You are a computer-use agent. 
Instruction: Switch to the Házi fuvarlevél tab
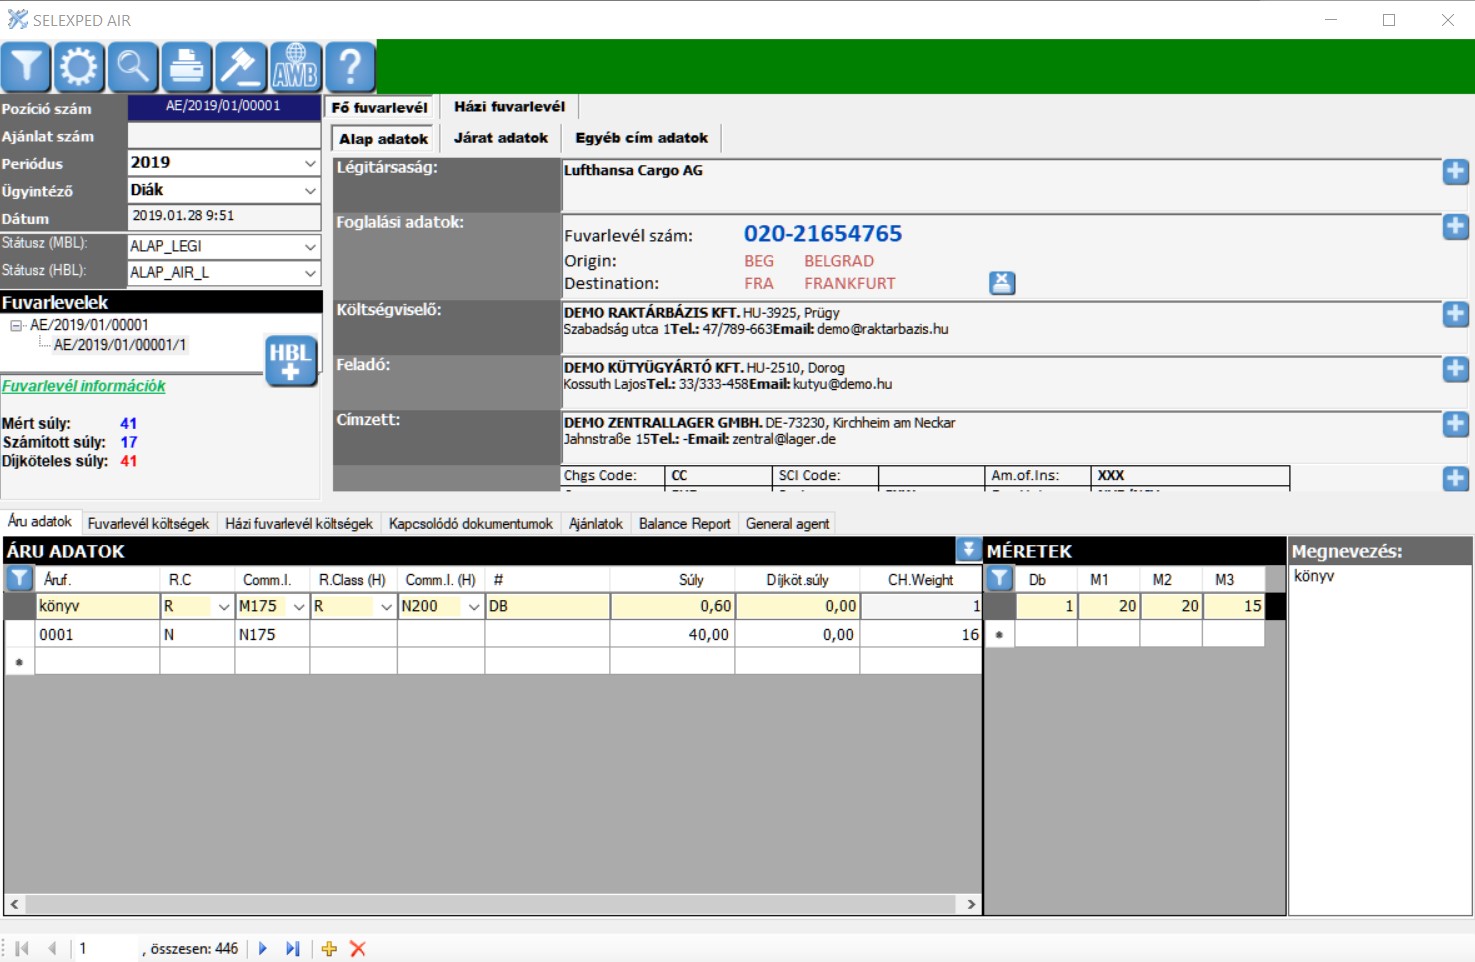click(x=510, y=106)
